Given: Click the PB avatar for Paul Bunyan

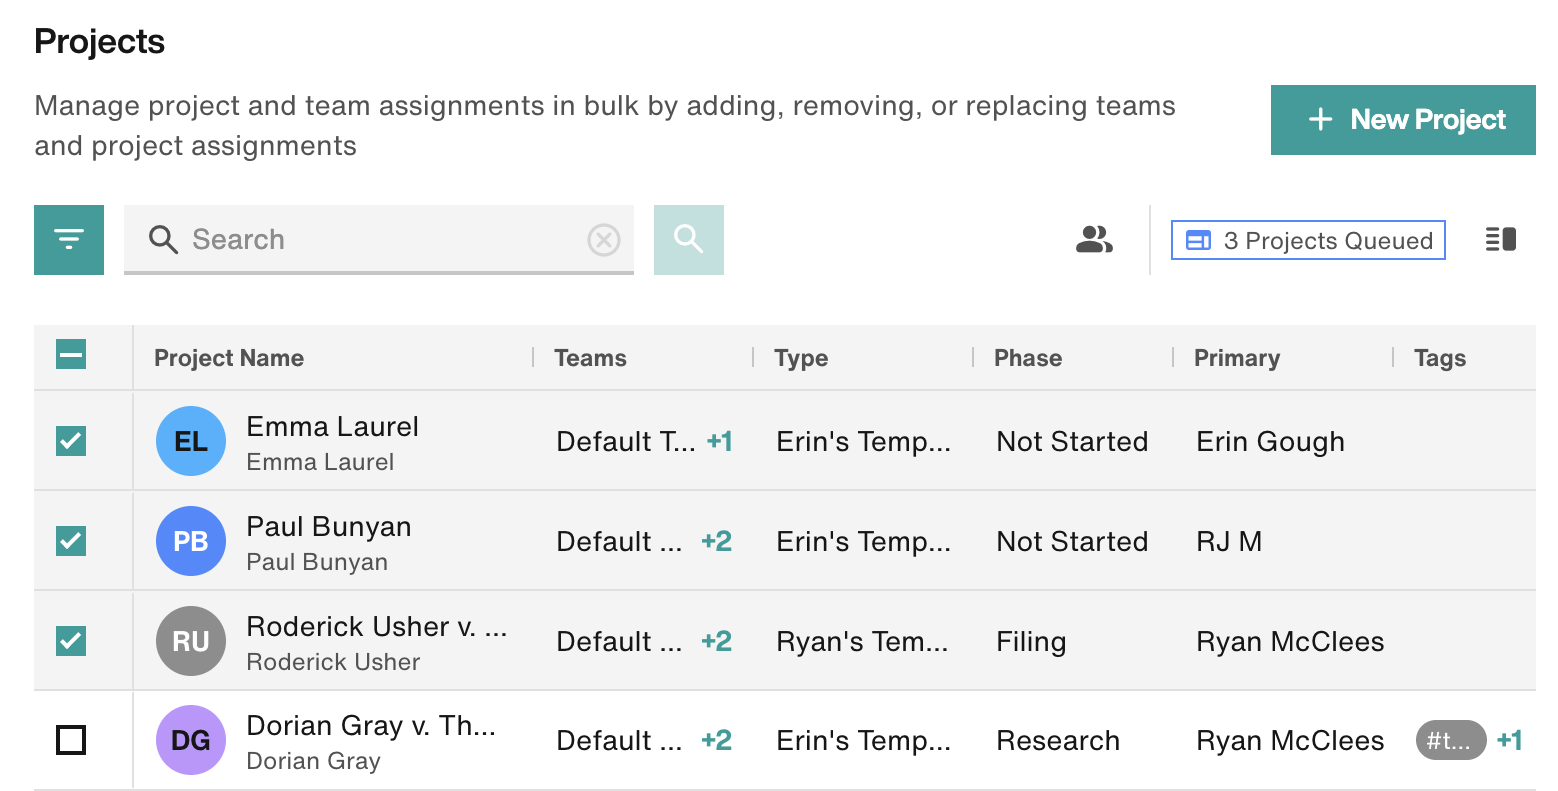Looking at the screenshot, I should (x=191, y=541).
